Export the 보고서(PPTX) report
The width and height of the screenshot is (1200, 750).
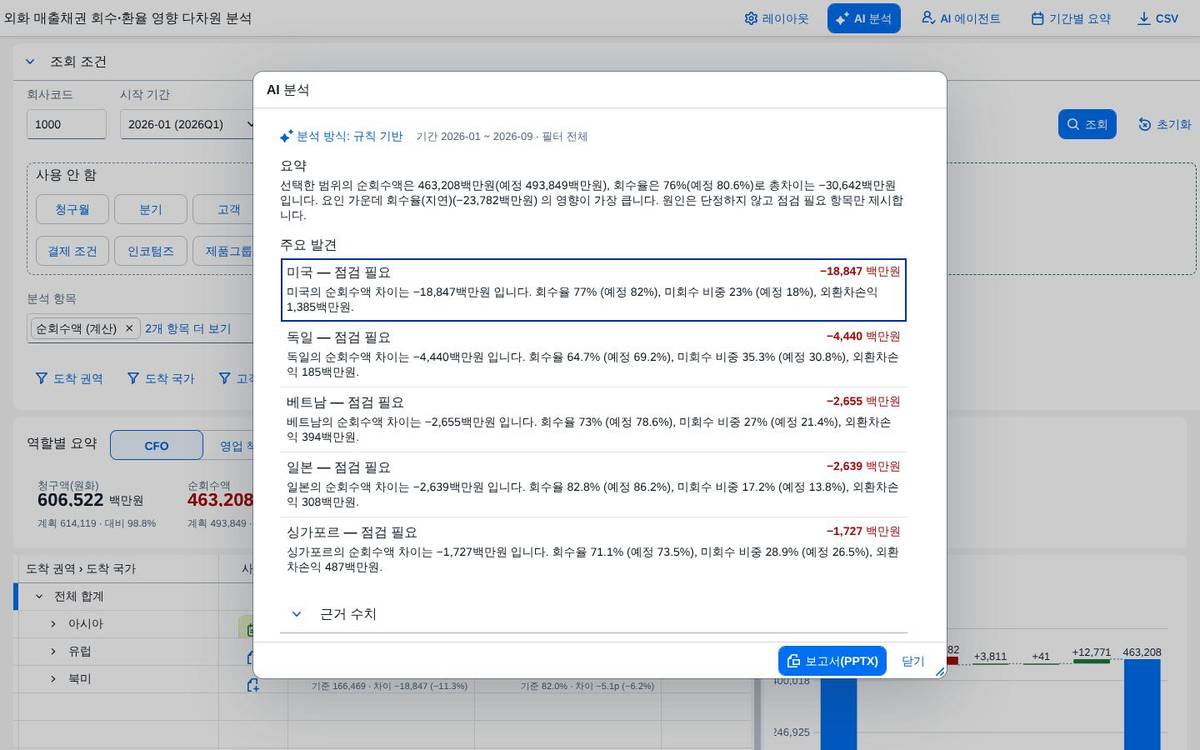[x=832, y=661]
